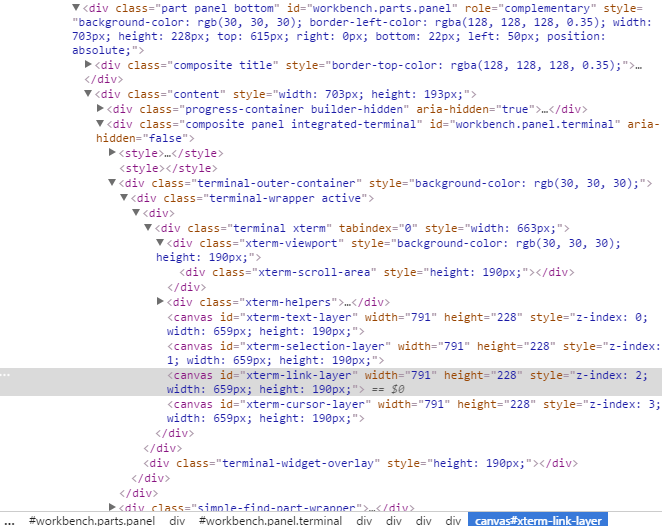Click the ellipsis inside progress-container div
Image resolution: width=662 pixels, height=526 pixels.
click(x=545, y=110)
